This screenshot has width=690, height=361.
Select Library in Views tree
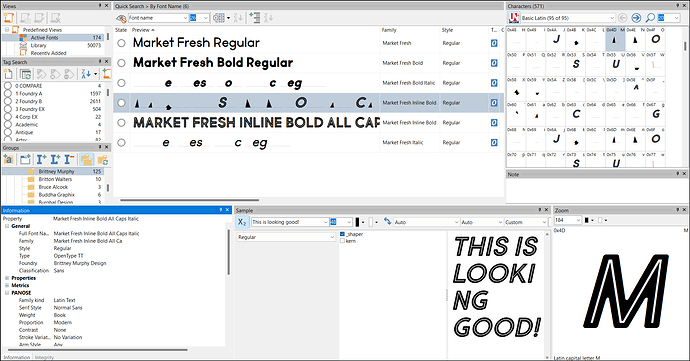38,45
